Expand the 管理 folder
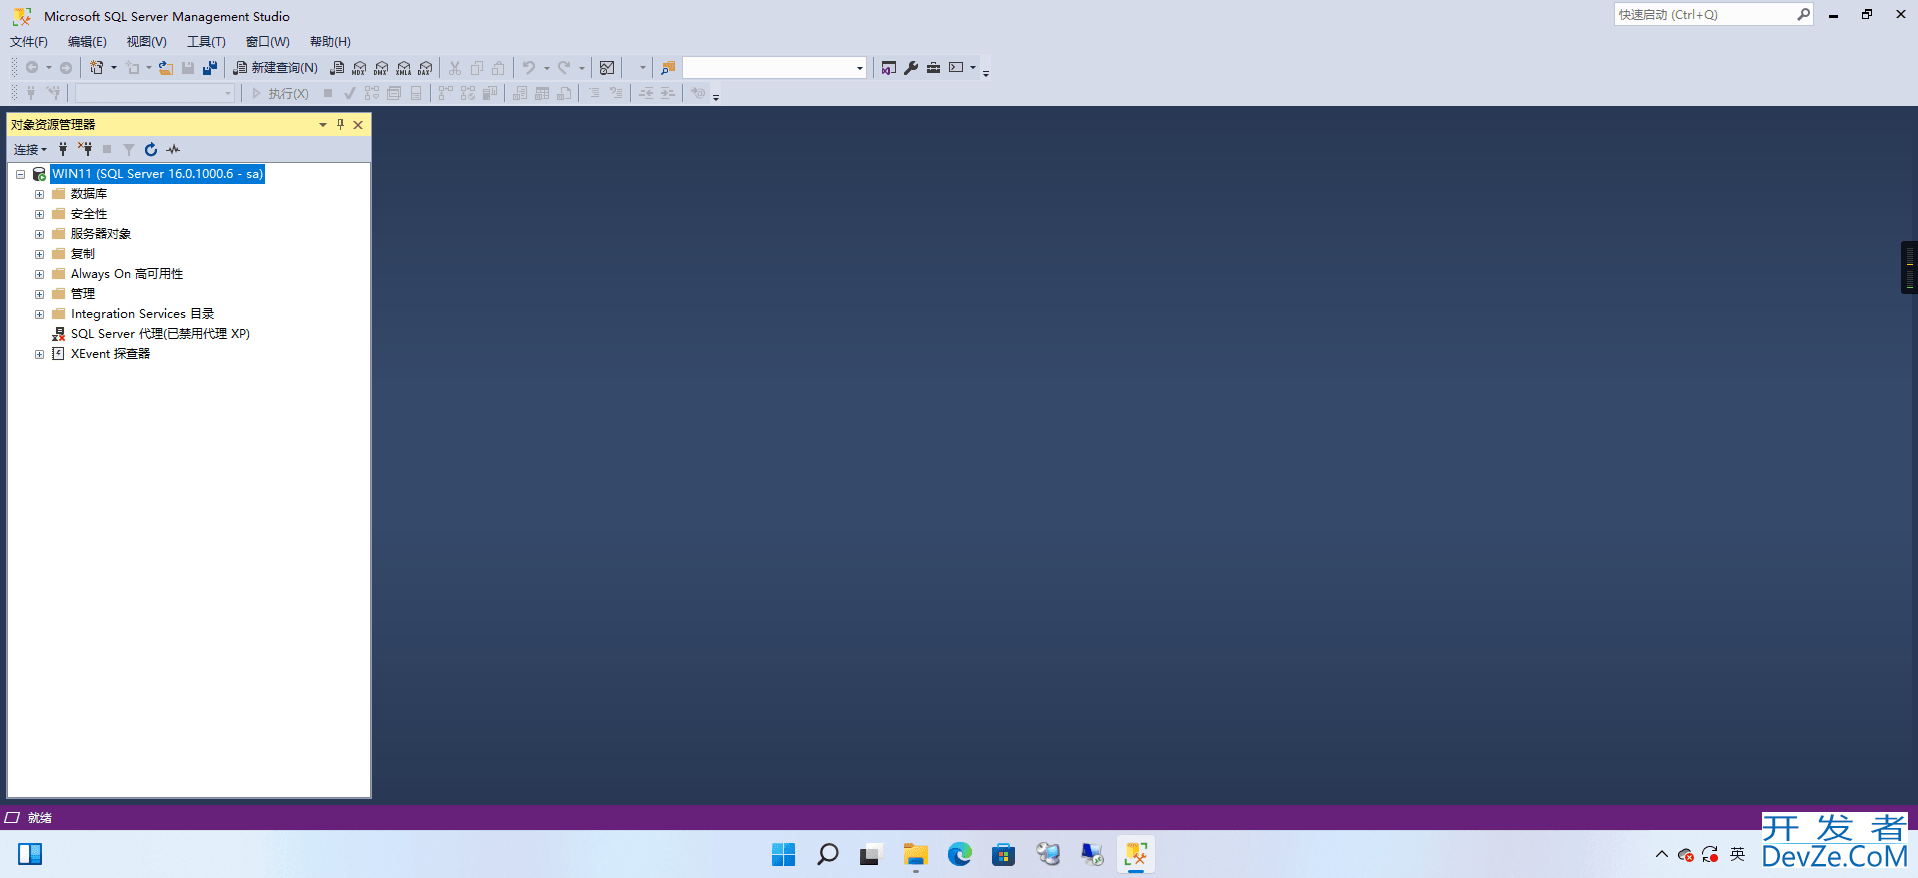 pos(40,294)
